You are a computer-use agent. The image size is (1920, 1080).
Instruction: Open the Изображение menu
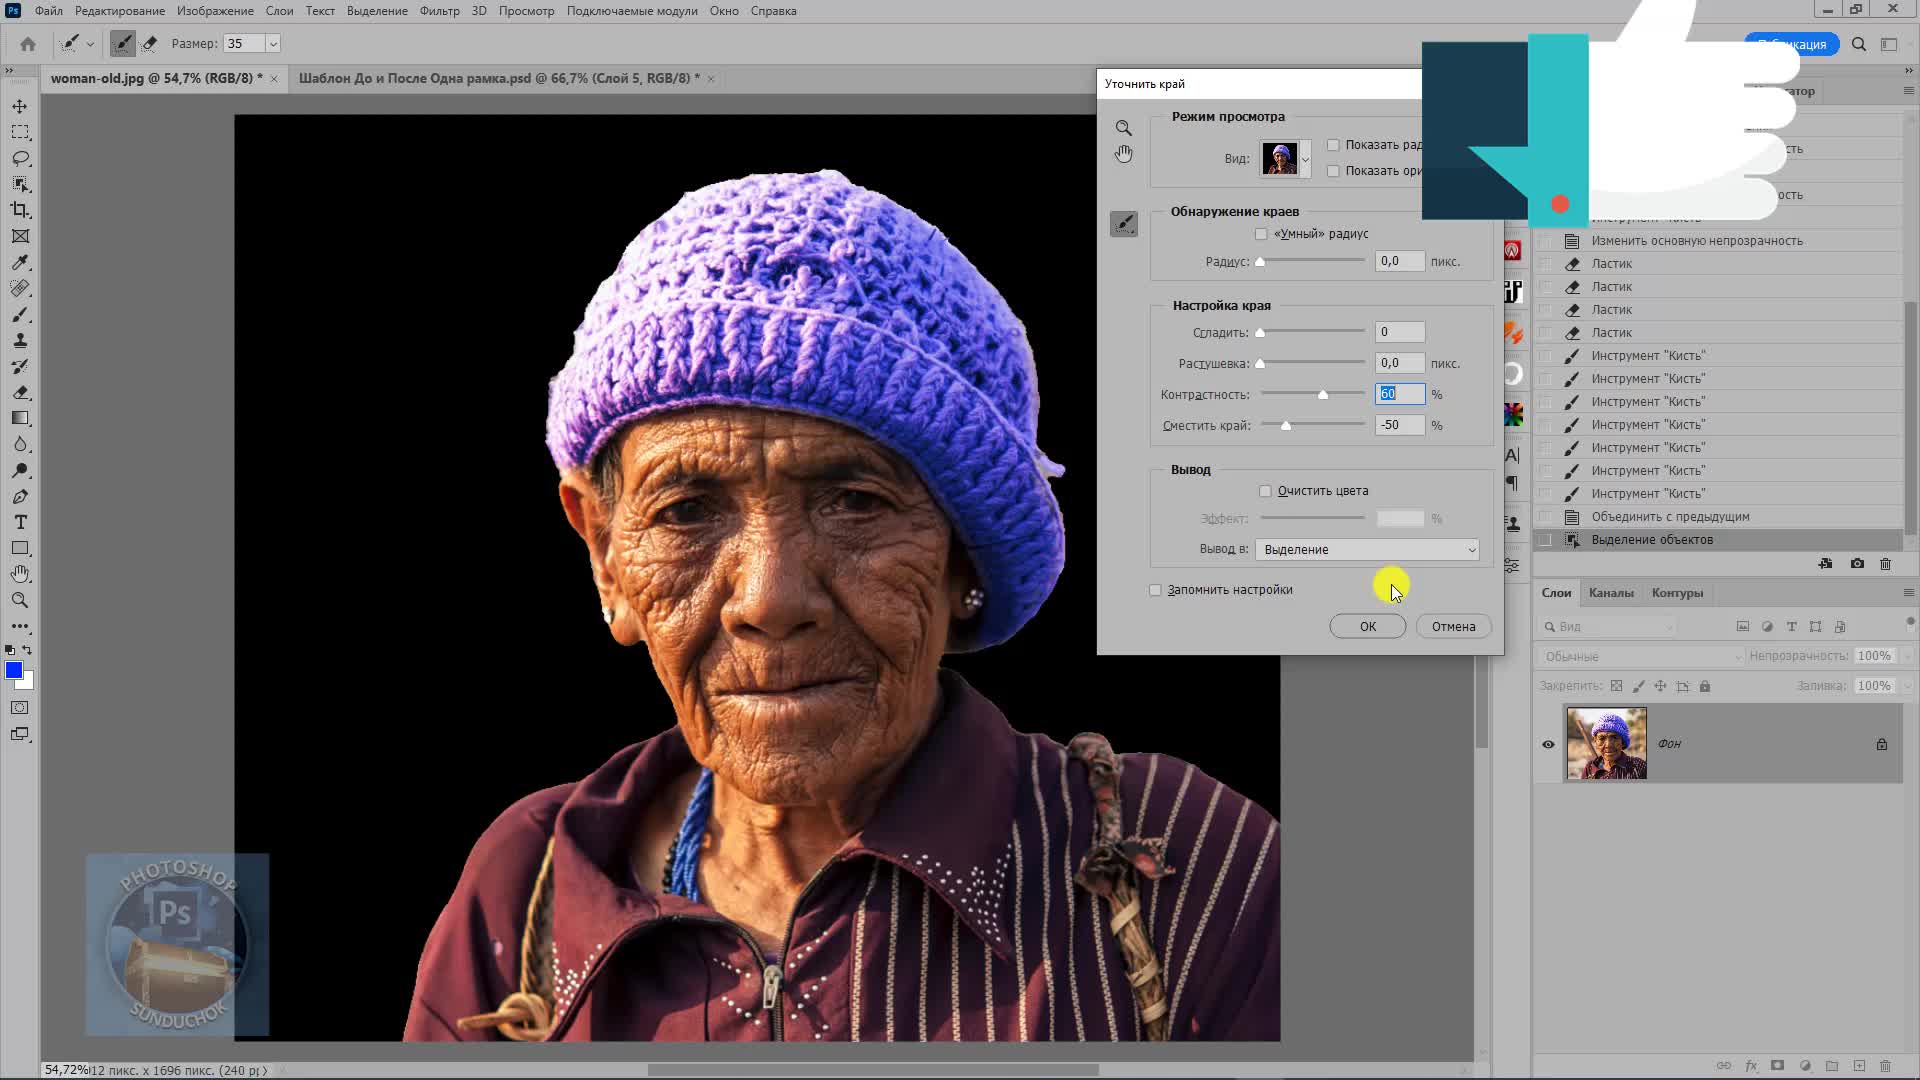pyautogui.click(x=215, y=11)
